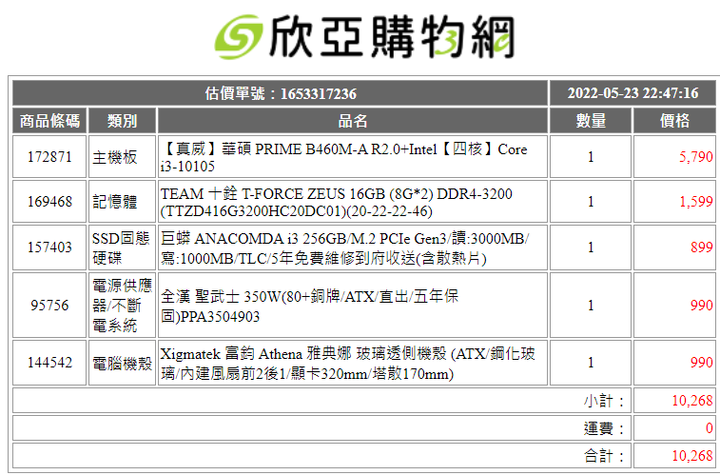This screenshot has width=720, height=475.
Task: Click the SSD固態硬碟 category cell
Action: 122,247
